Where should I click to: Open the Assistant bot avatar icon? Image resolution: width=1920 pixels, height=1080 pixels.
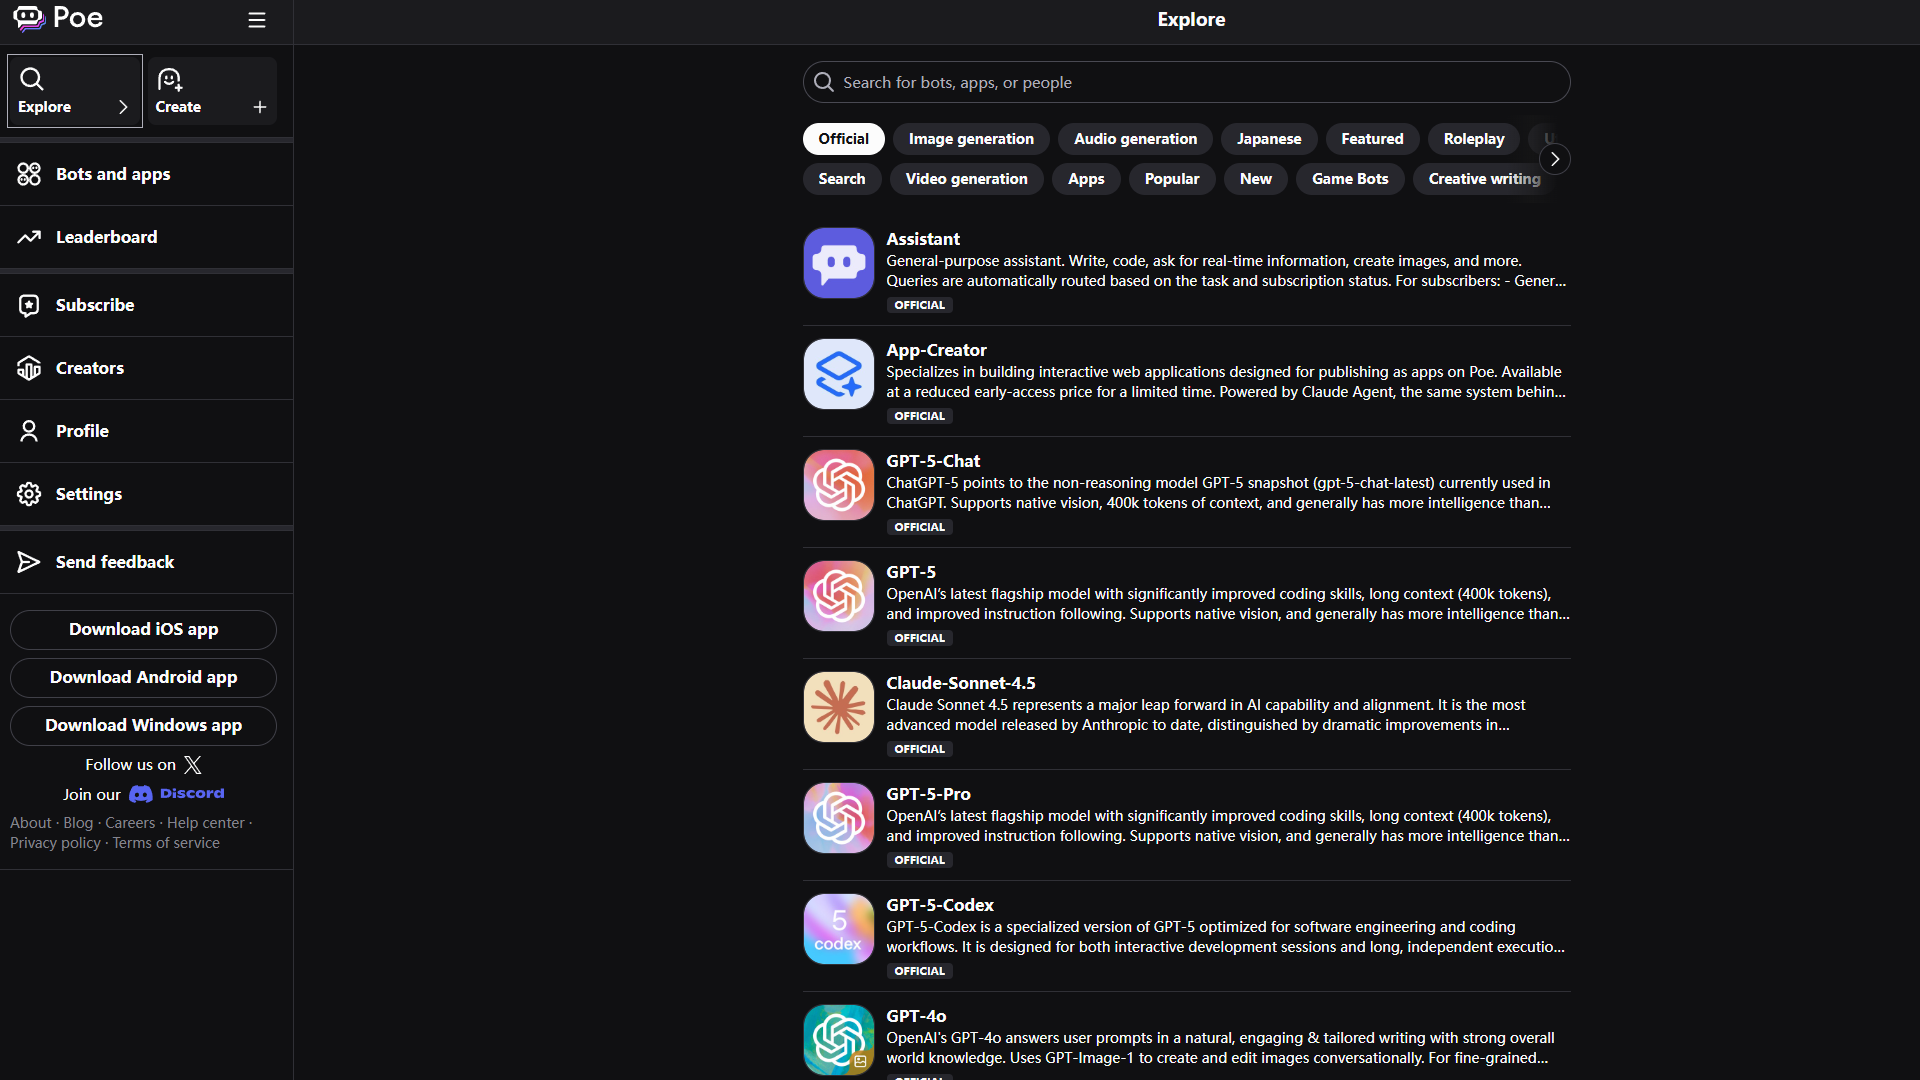(x=838, y=263)
